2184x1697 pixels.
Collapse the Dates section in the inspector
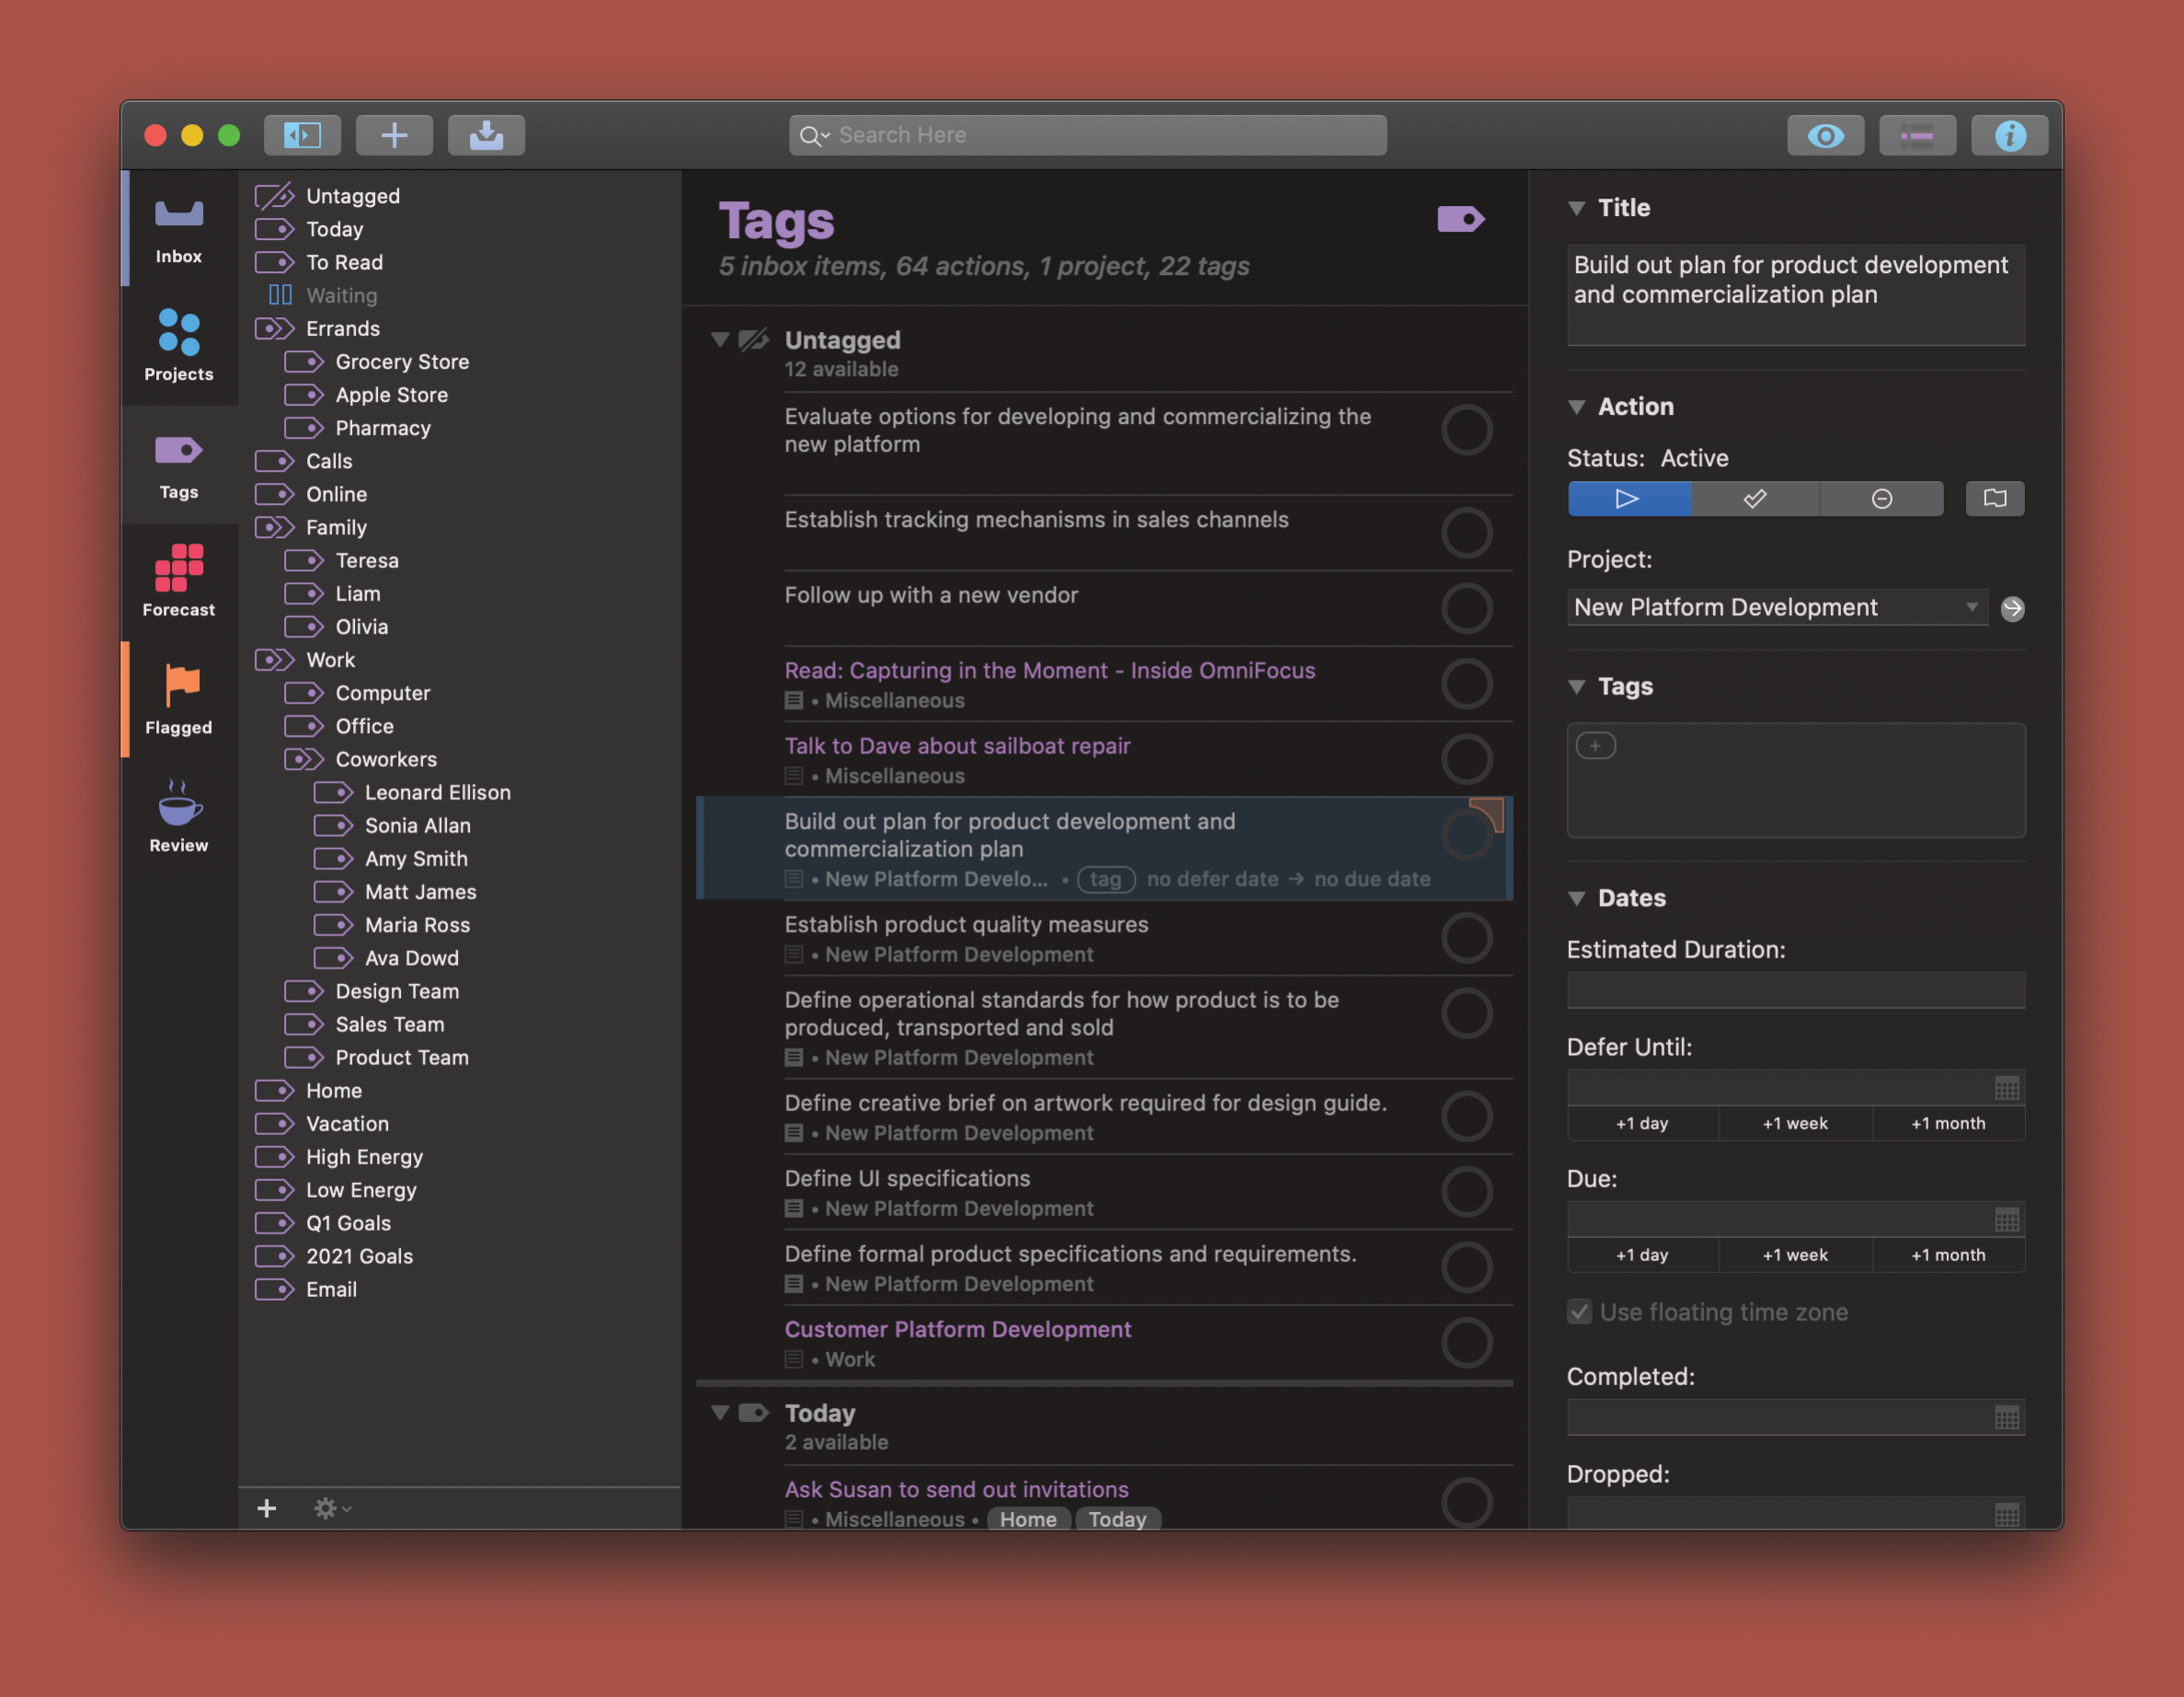coord(1577,897)
